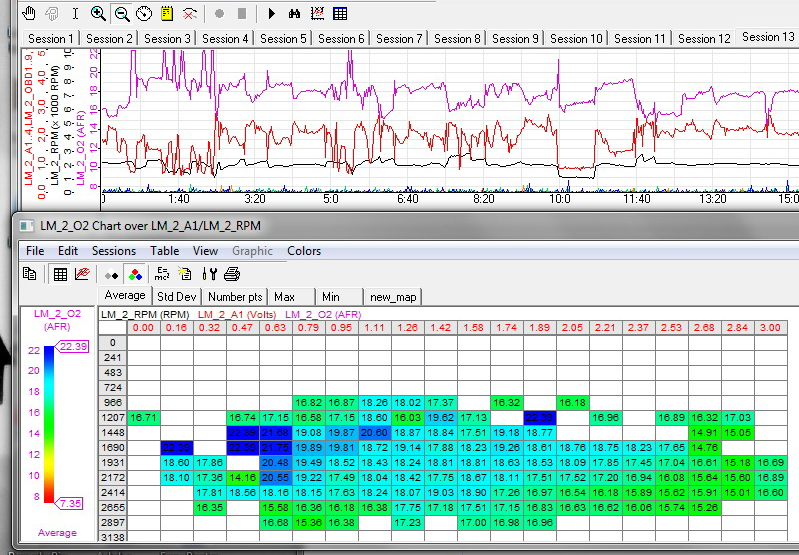This screenshot has height=555, width=799.
Task: Open the binoculars search tool
Action: pyautogui.click(x=294, y=14)
